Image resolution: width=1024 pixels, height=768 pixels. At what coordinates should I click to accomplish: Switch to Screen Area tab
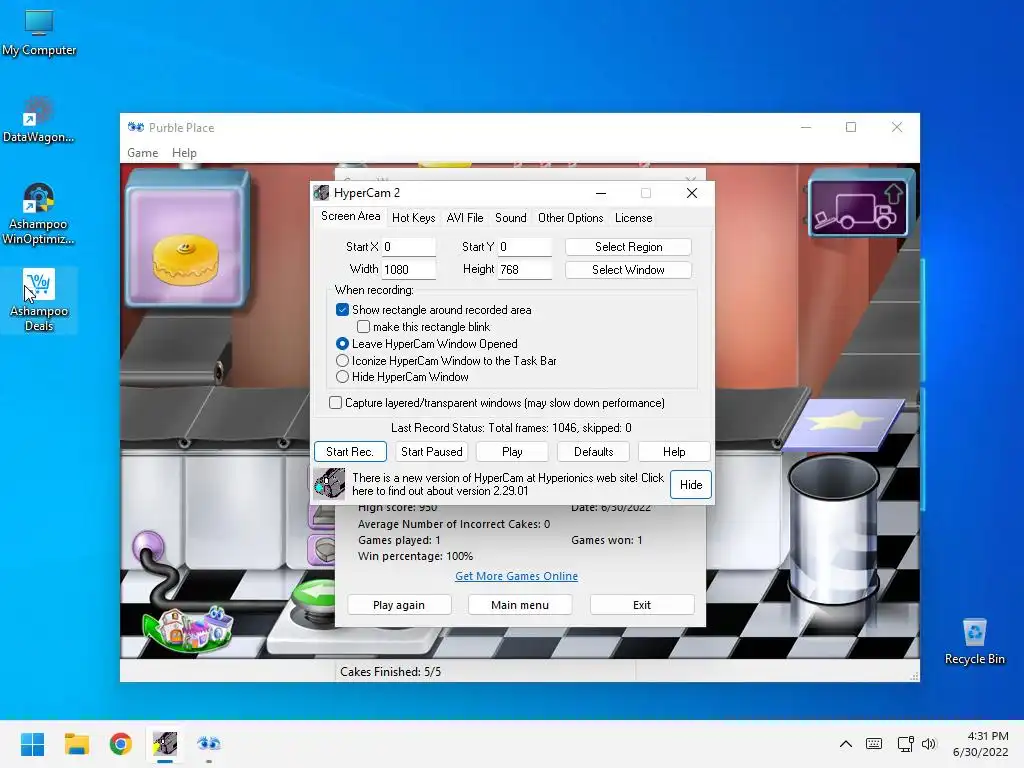tap(350, 216)
